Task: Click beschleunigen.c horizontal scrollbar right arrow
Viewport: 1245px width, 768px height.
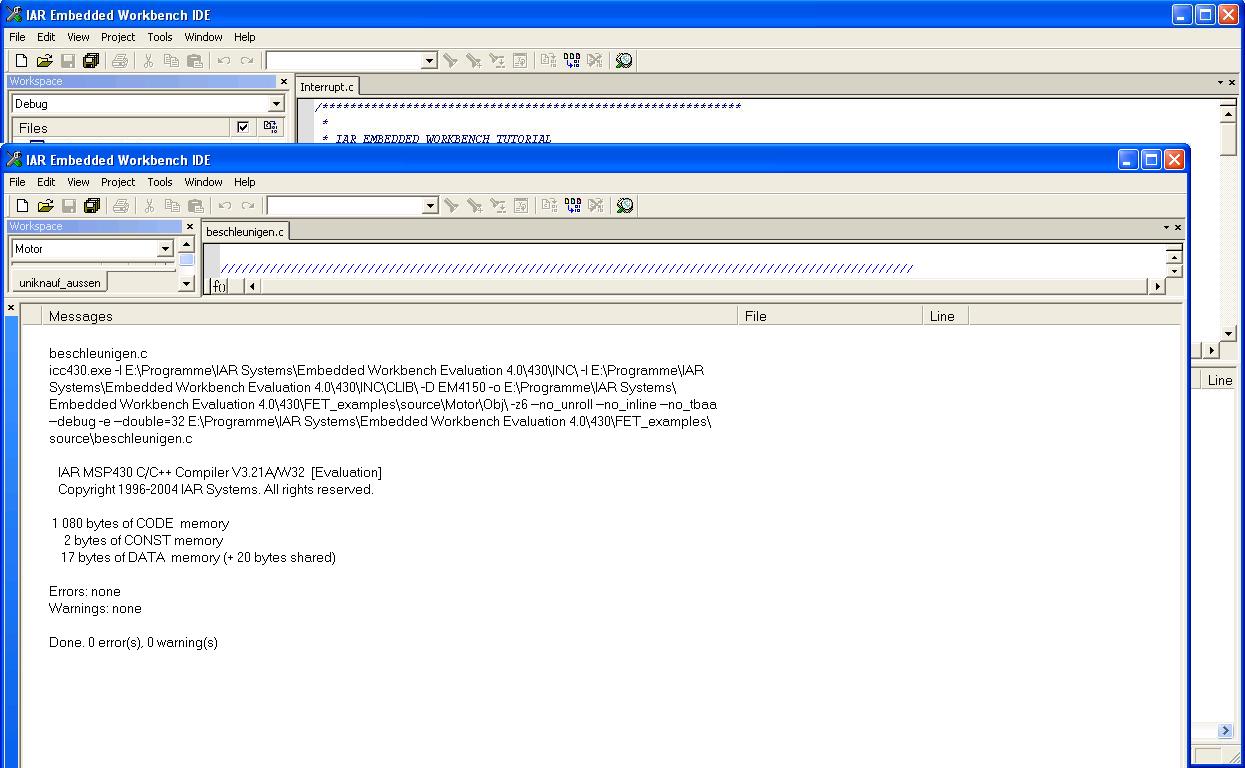Action: pyautogui.click(x=1158, y=286)
